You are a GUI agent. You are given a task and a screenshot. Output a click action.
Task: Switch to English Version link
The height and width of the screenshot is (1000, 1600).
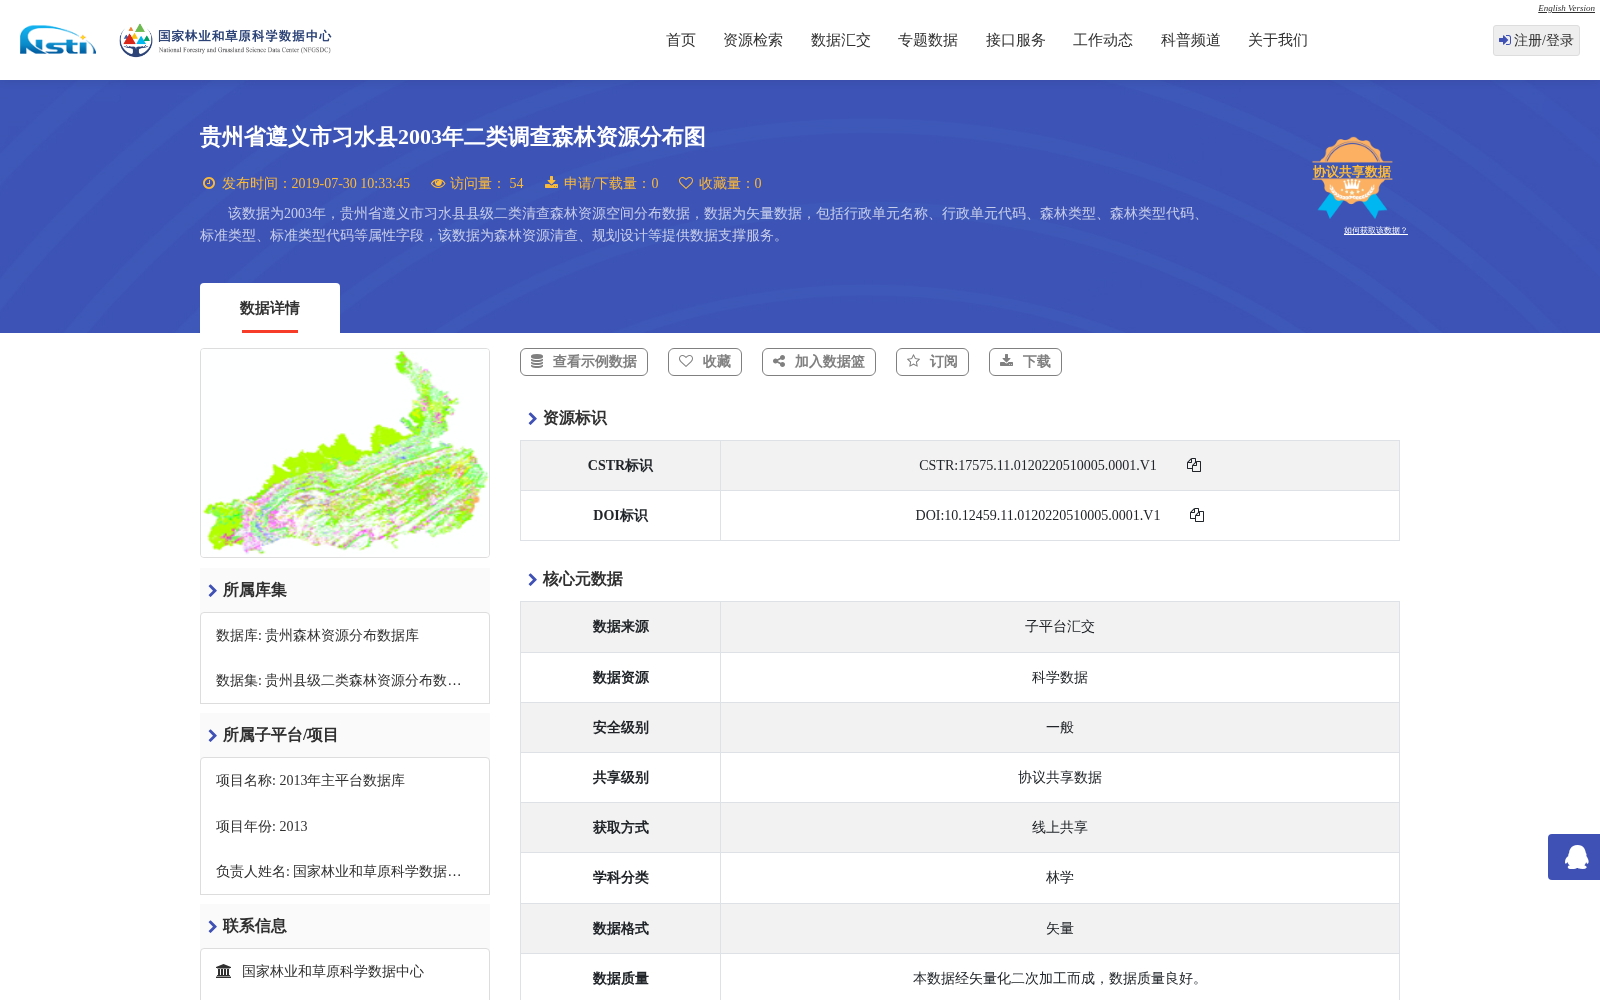pyautogui.click(x=1566, y=8)
